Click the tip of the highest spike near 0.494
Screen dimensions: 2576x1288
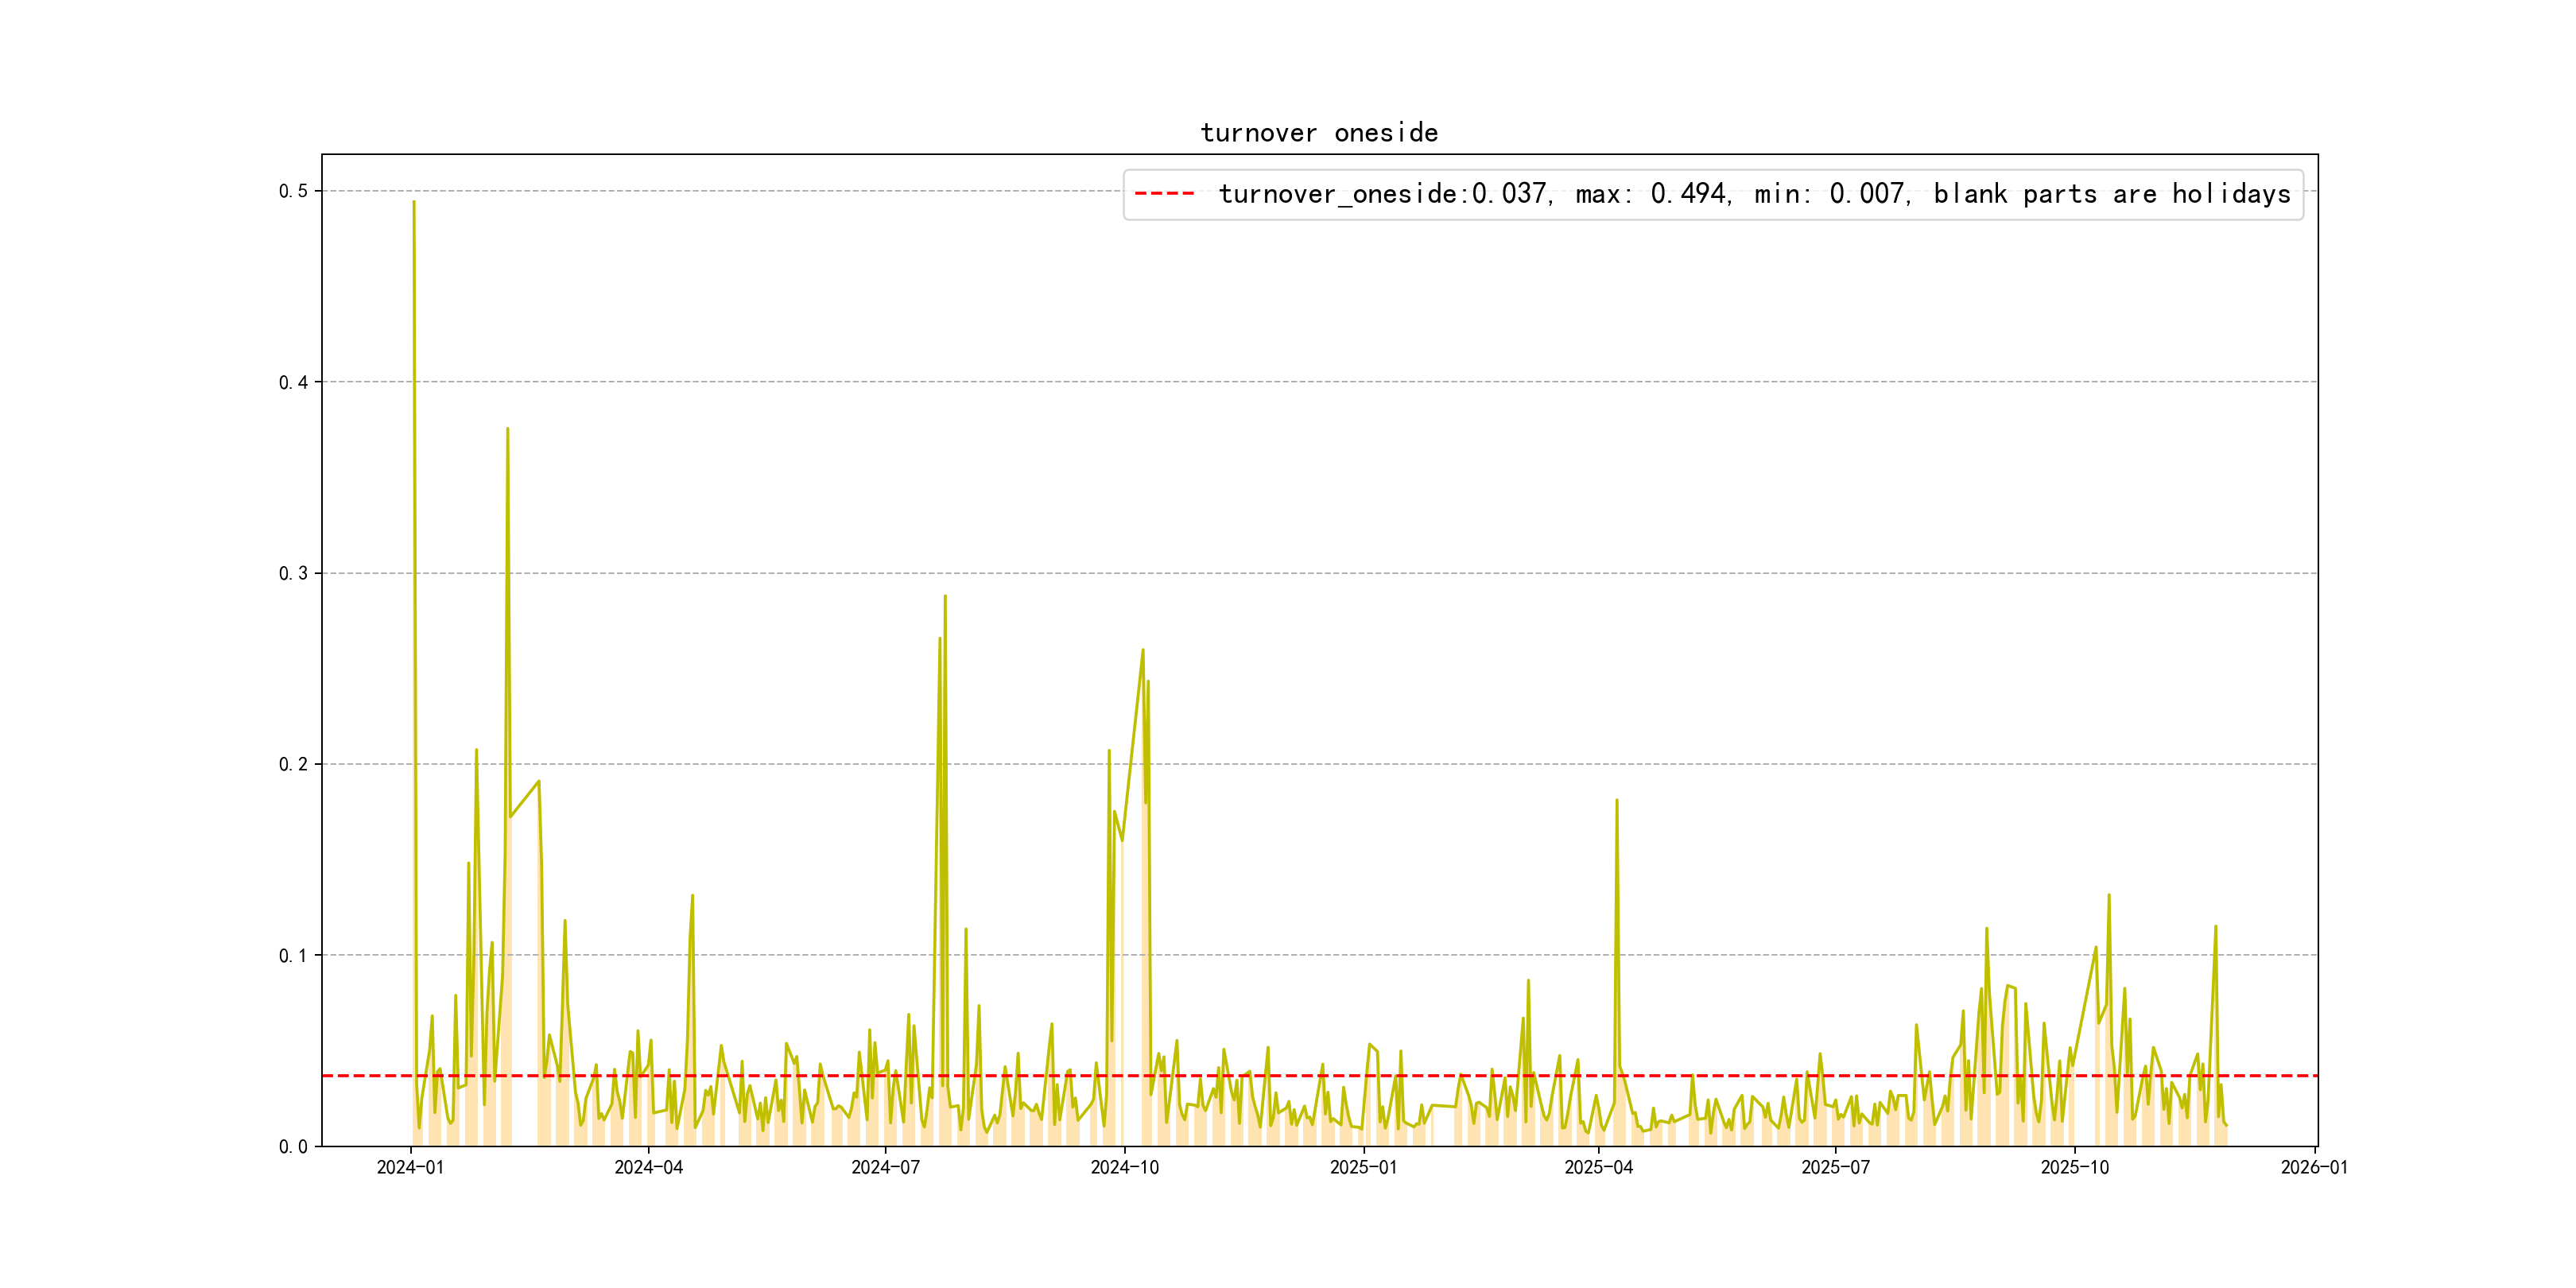click(414, 203)
